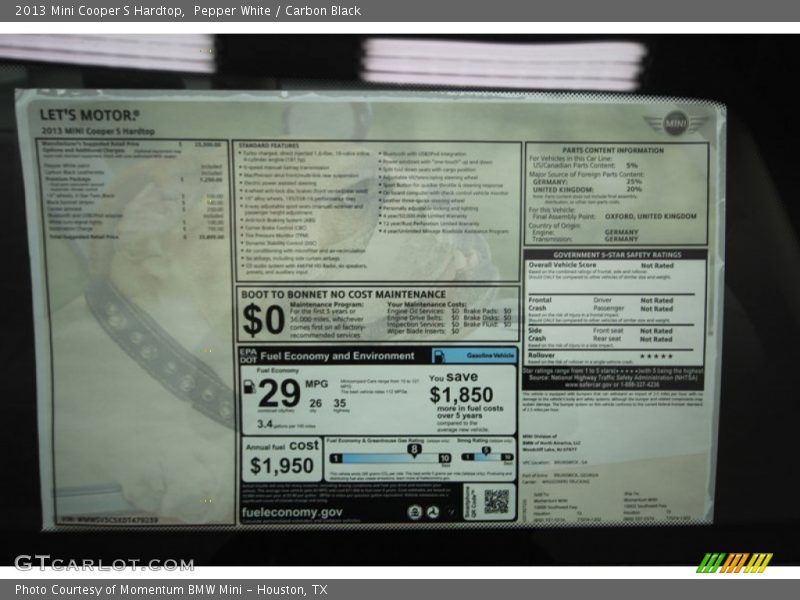Click the greenhouse gas rating marker 8
800x600 pixels.
click(x=414, y=449)
